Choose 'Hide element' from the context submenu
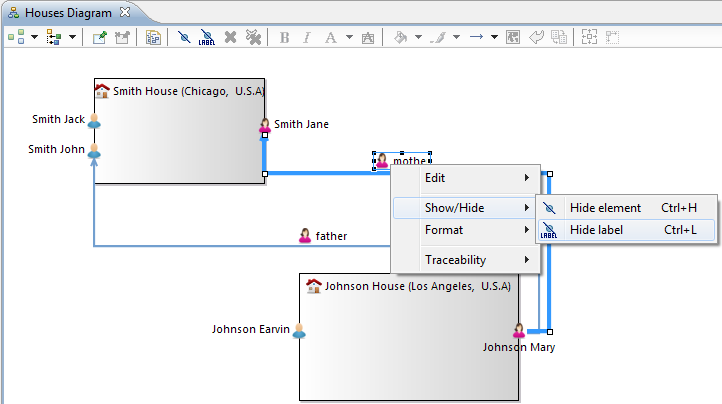The width and height of the screenshot is (722, 404). 605,208
